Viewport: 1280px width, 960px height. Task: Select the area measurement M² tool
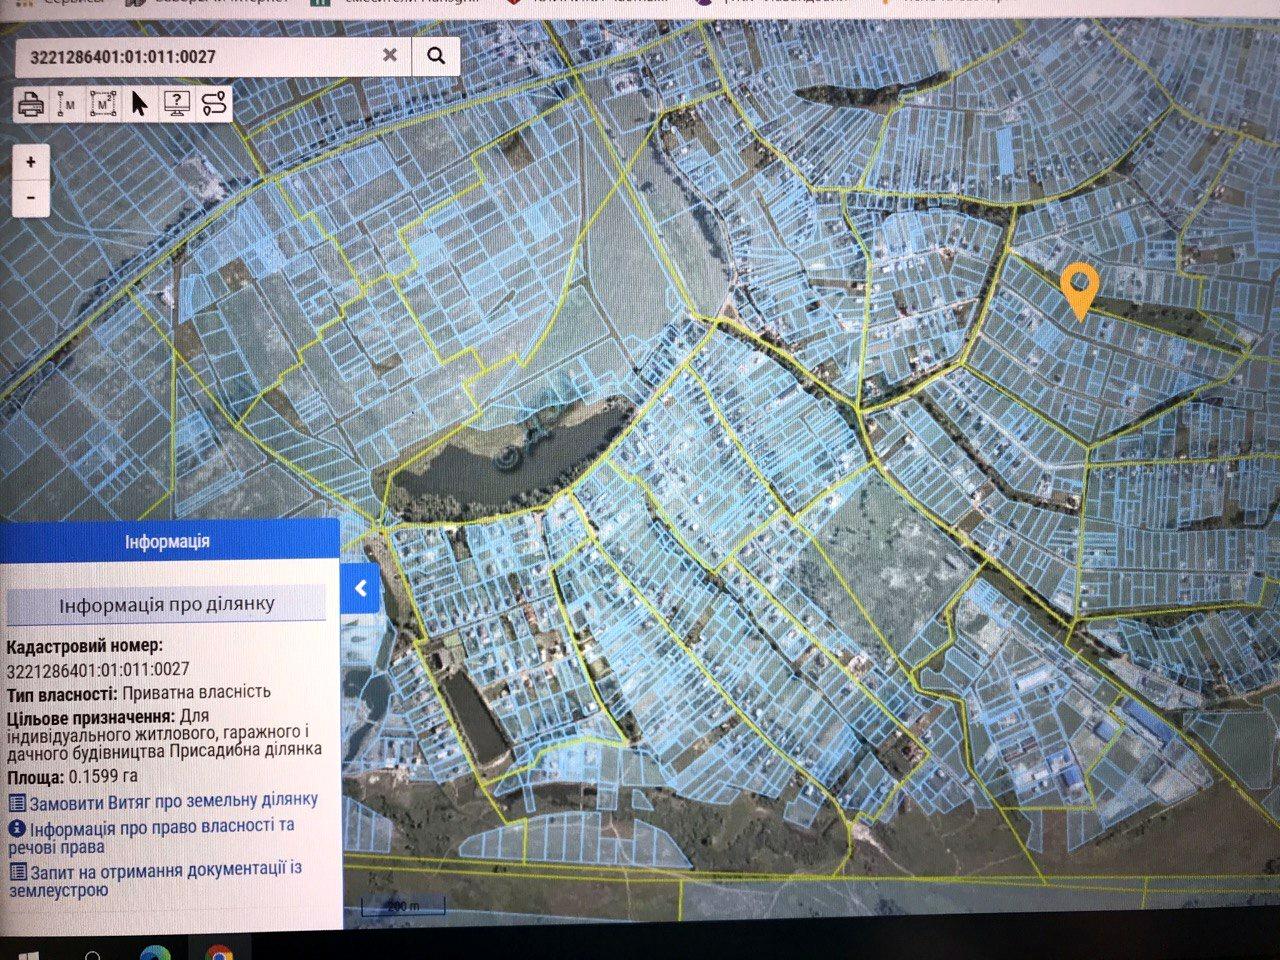[x=103, y=103]
